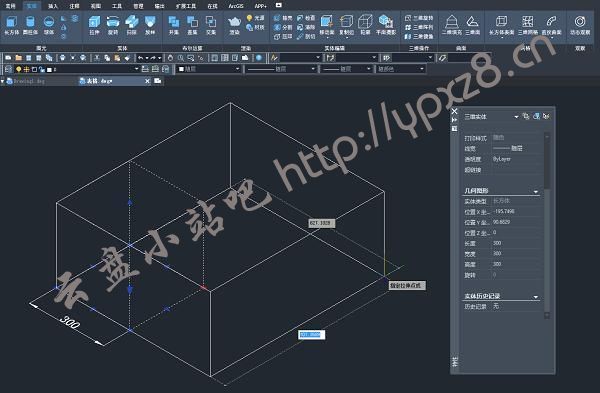Click the dynamic input box on the box's bottom edge
Image resolution: width=600 pixels, height=393 pixels.
click(x=311, y=335)
